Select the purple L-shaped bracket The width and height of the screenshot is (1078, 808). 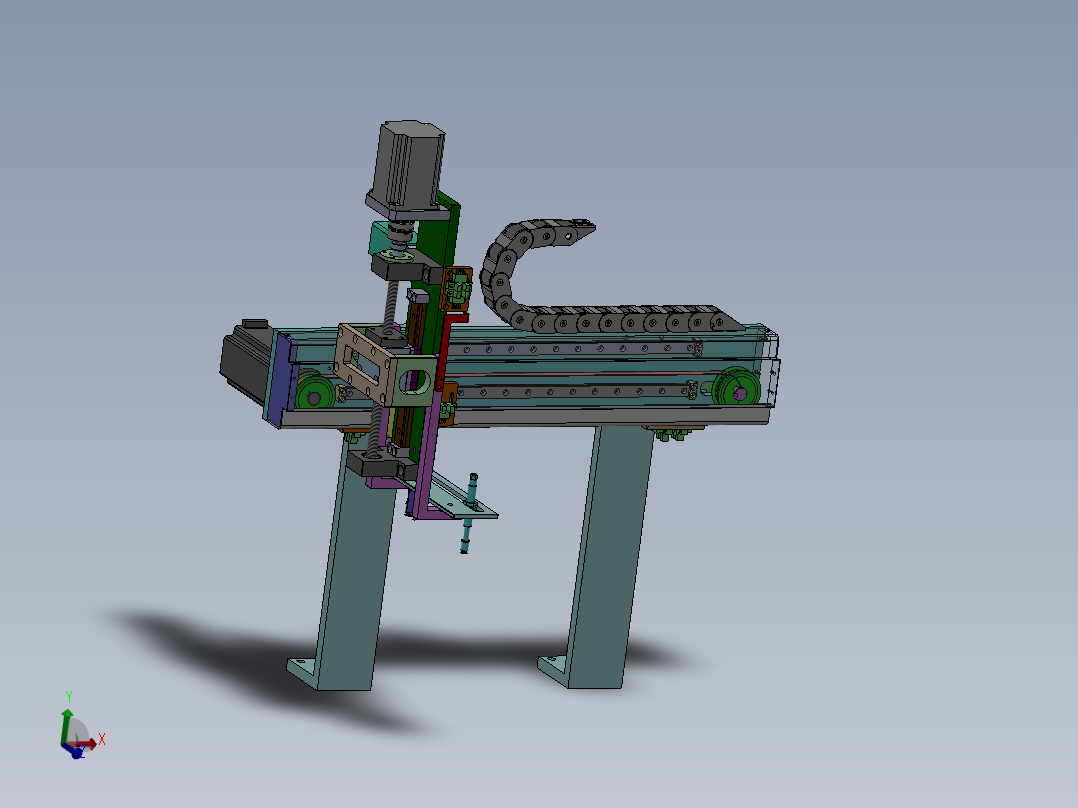pos(430,457)
